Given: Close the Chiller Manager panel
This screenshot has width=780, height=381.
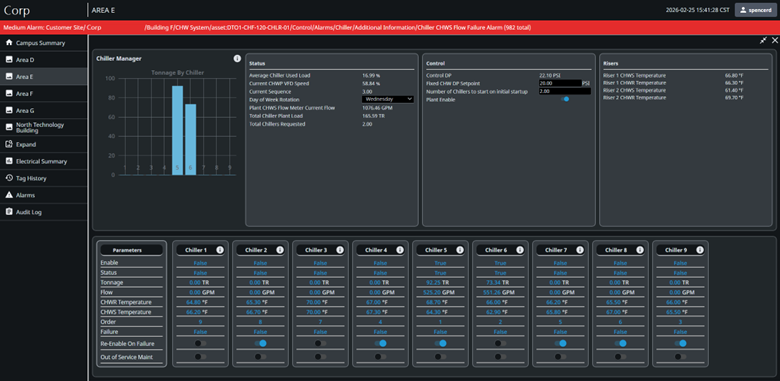Looking at the screenshot, I should (x=775, y=41).
